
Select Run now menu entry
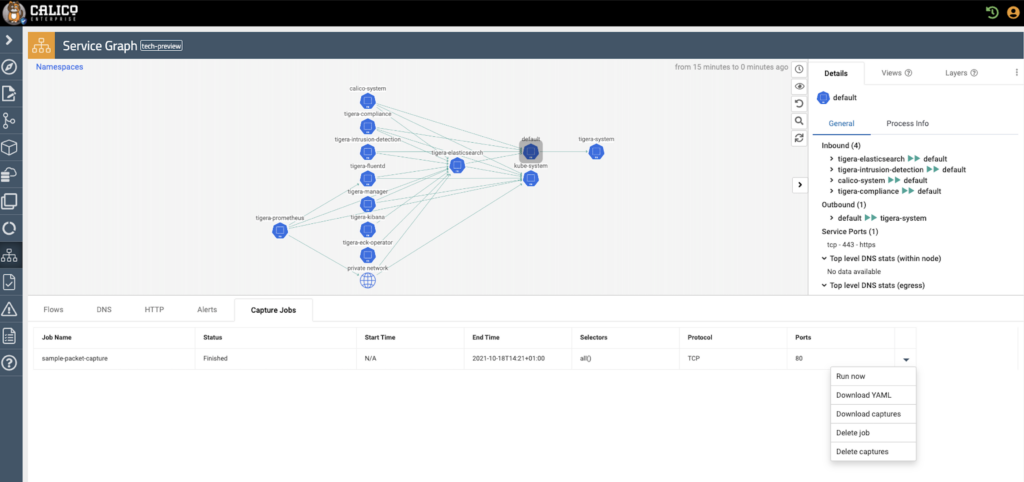pos(873,377)
